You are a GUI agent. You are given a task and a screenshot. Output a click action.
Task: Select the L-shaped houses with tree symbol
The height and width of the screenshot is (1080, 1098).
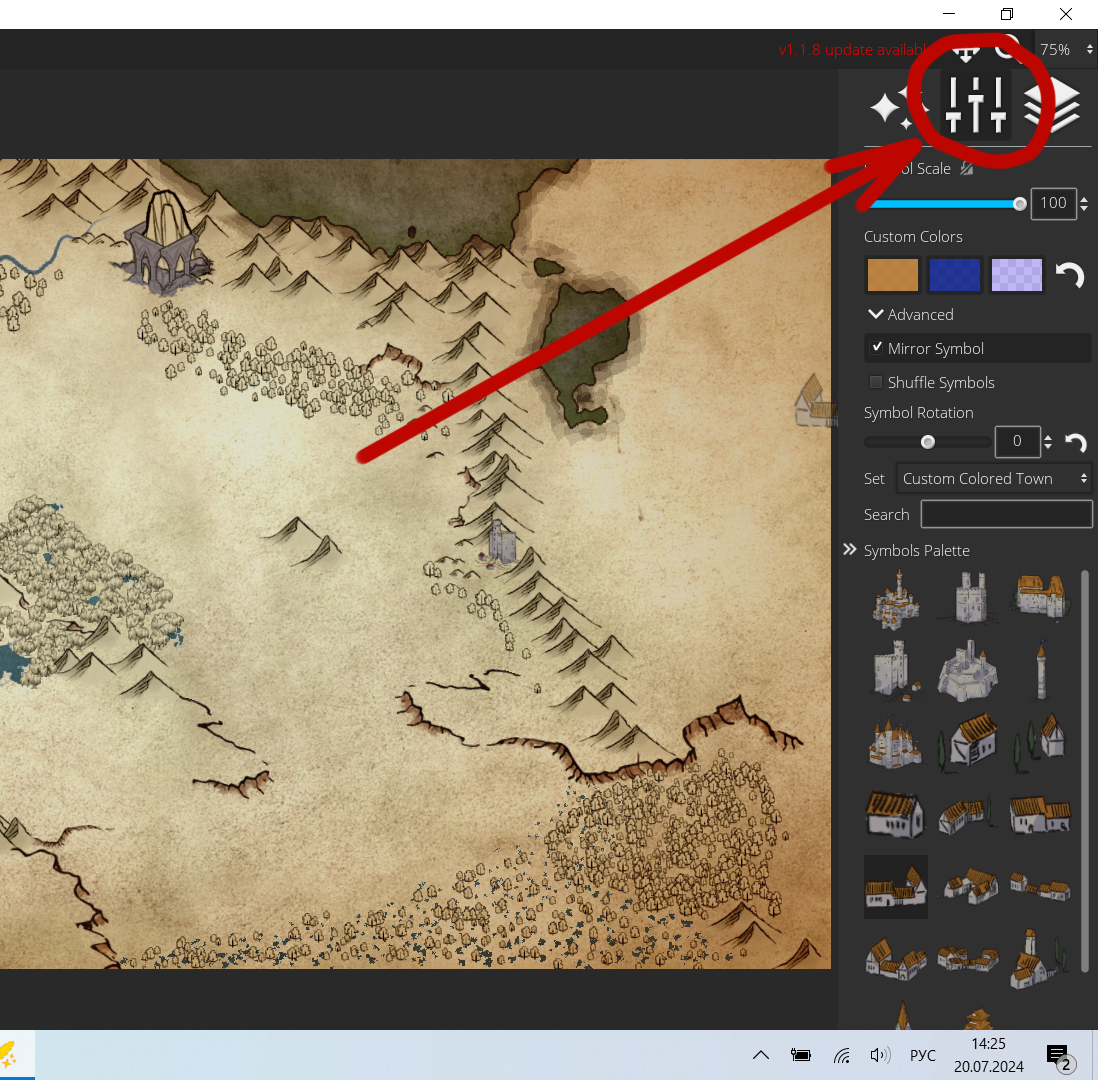click(968, 815)
